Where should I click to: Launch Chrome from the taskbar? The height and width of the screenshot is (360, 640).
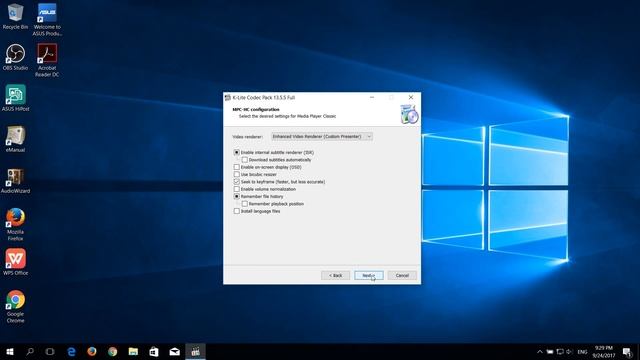tap(113, 351)
